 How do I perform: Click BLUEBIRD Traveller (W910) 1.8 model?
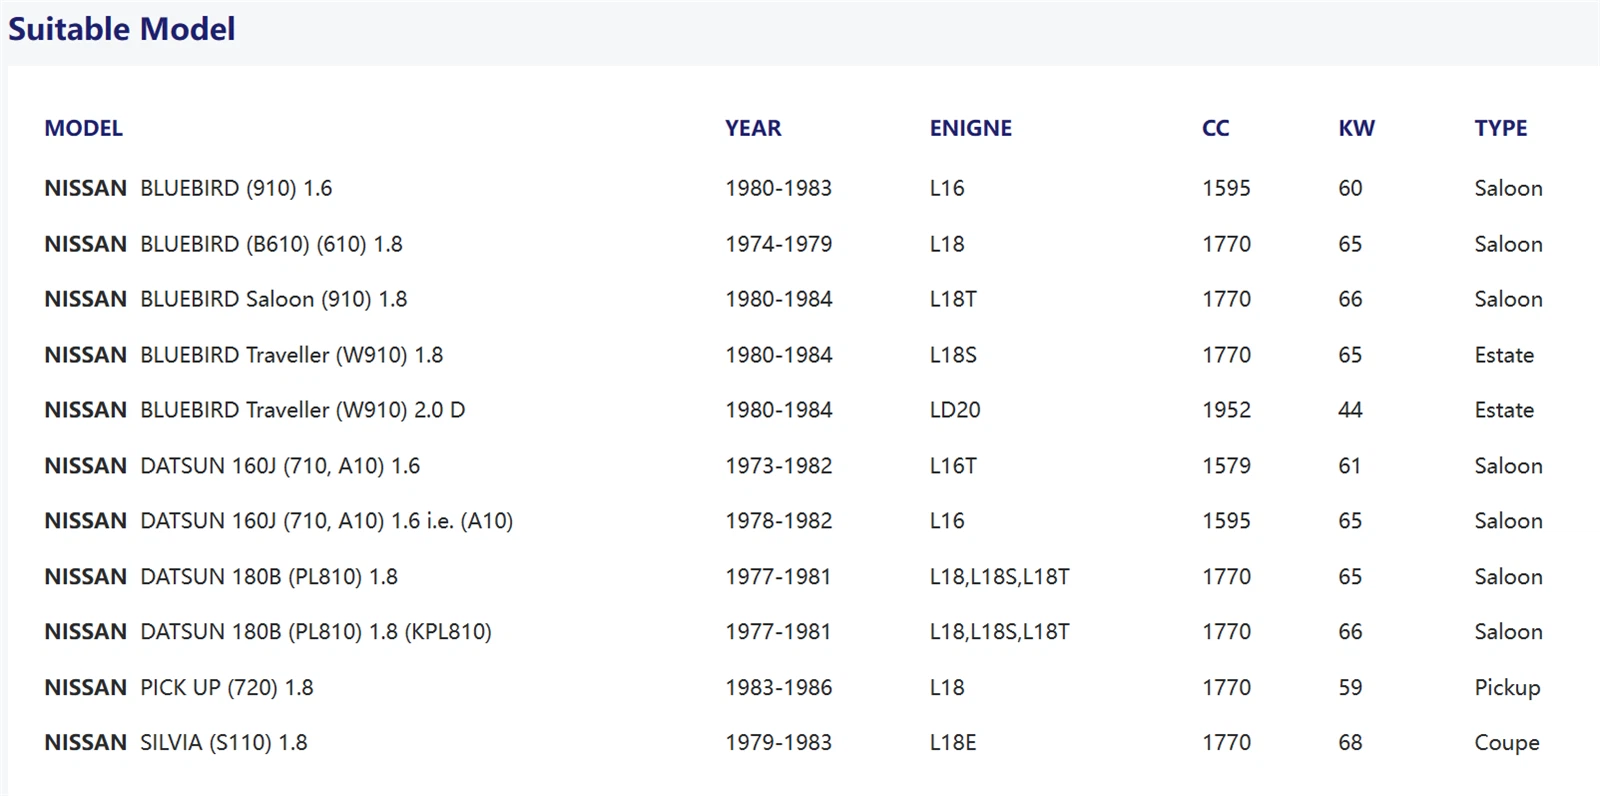[x=291, y=355]
